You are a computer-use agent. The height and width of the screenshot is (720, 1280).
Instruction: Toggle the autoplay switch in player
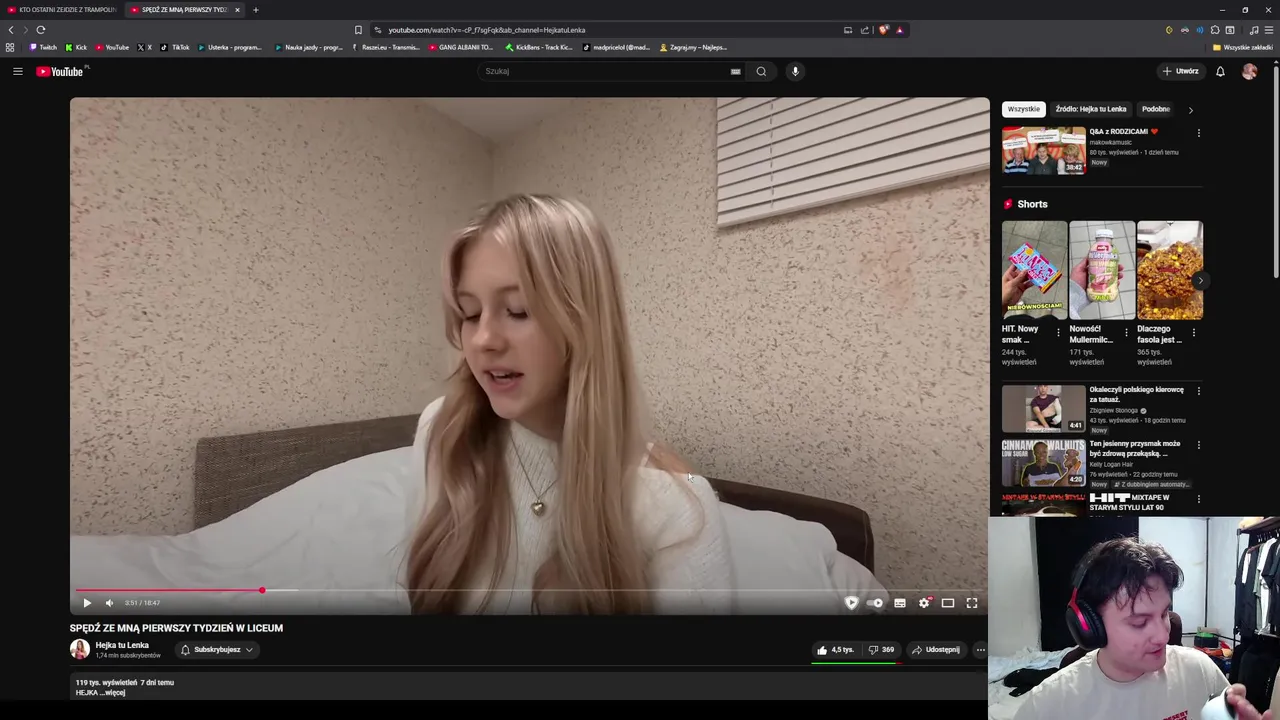pyautogui.click(x=875, y=603)
